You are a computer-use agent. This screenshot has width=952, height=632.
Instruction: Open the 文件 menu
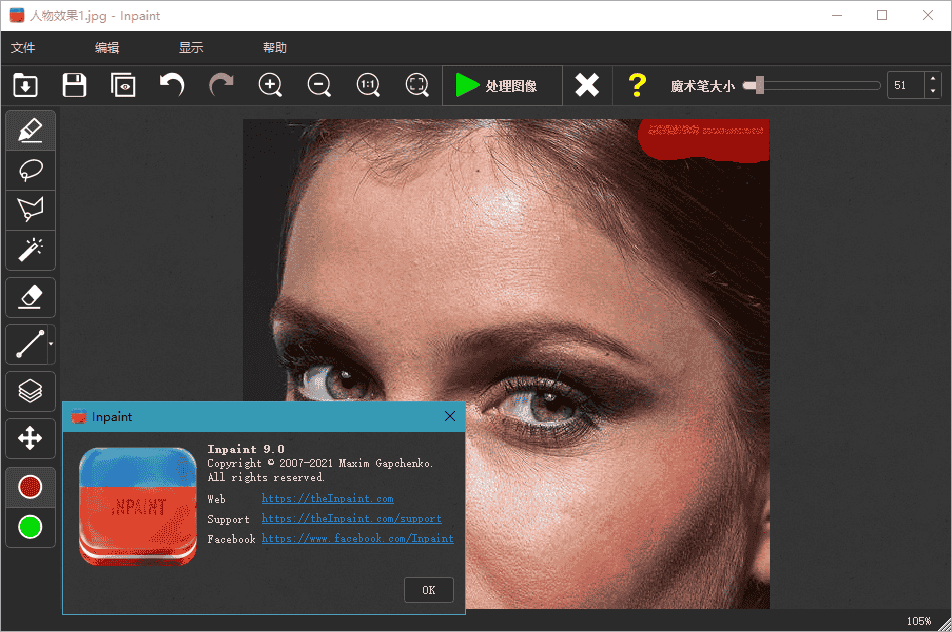pos(24,47)
